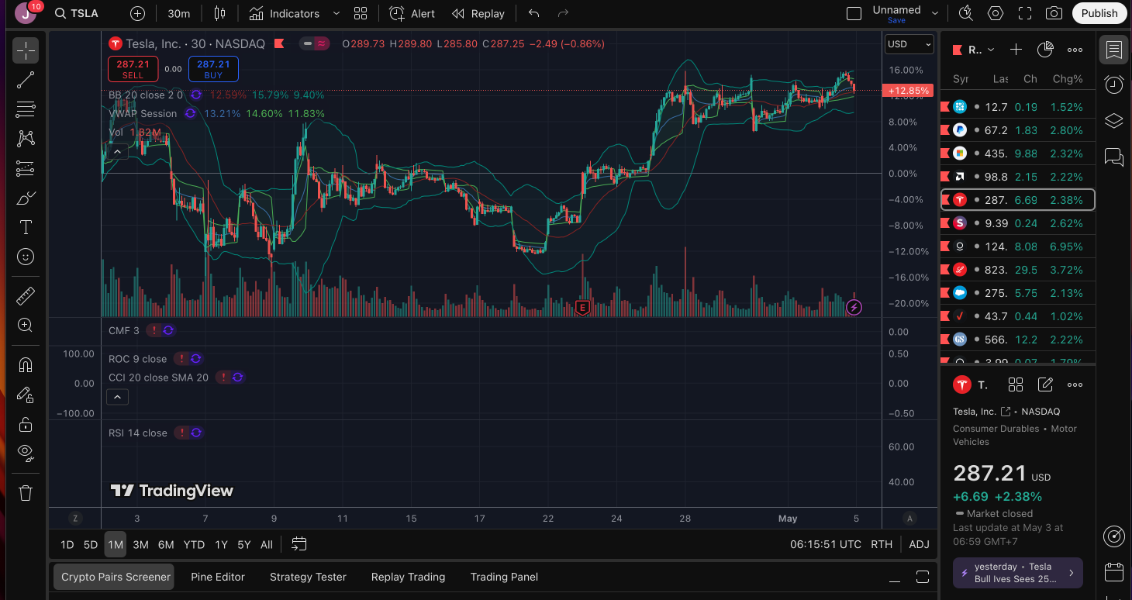
Task: Open the Fibonacci tools in the left toolbar
Action: click(x=25, y=110)
